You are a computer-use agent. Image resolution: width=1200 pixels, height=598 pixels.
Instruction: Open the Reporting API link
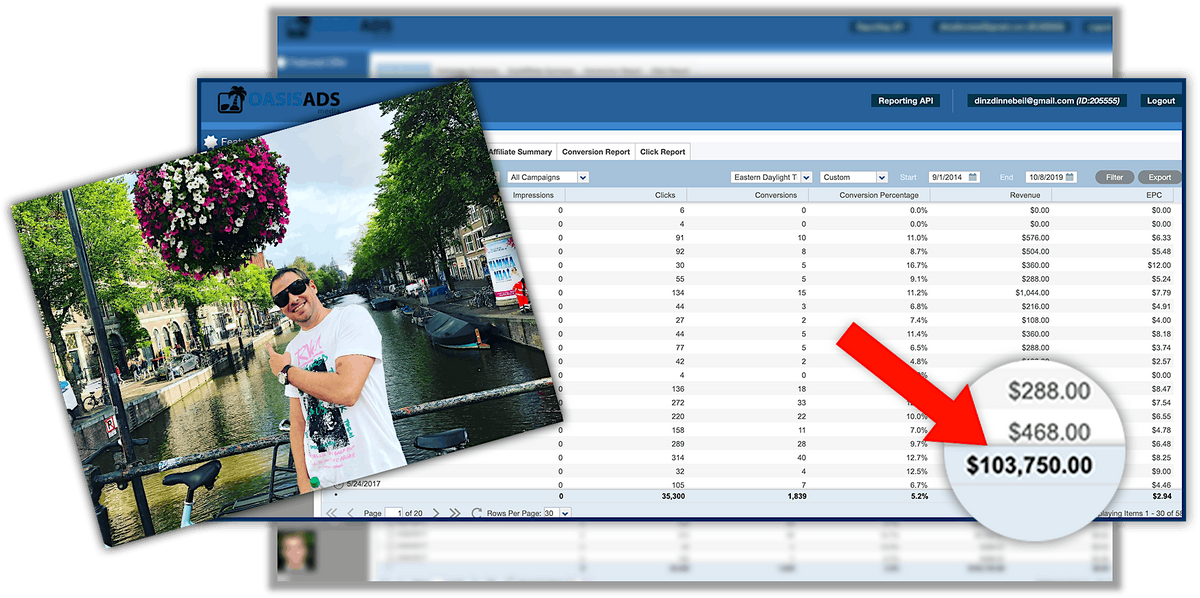pyautogui.click(x=906, y=101)
